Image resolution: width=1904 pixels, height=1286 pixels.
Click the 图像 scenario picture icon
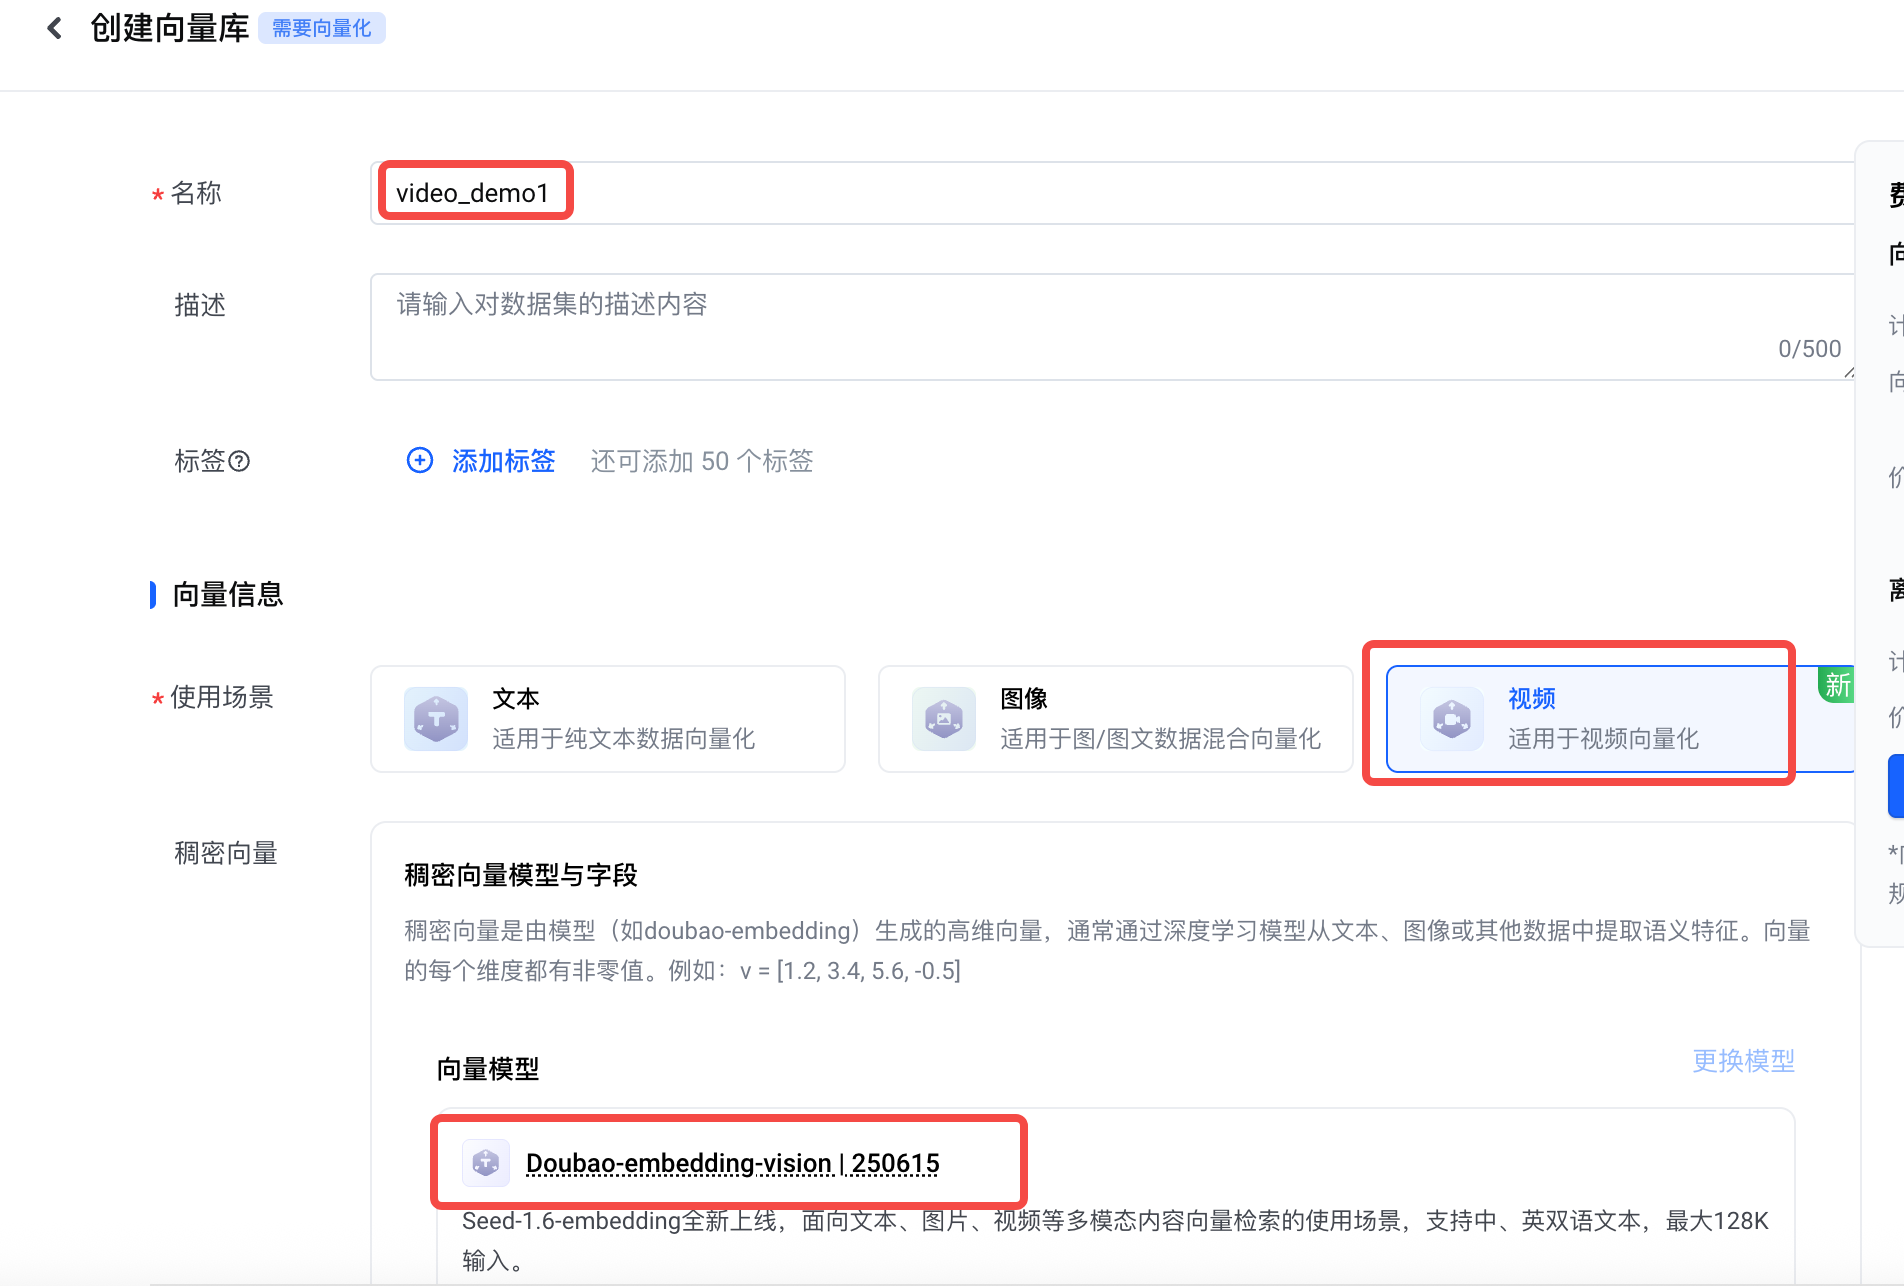click(944, 719)
